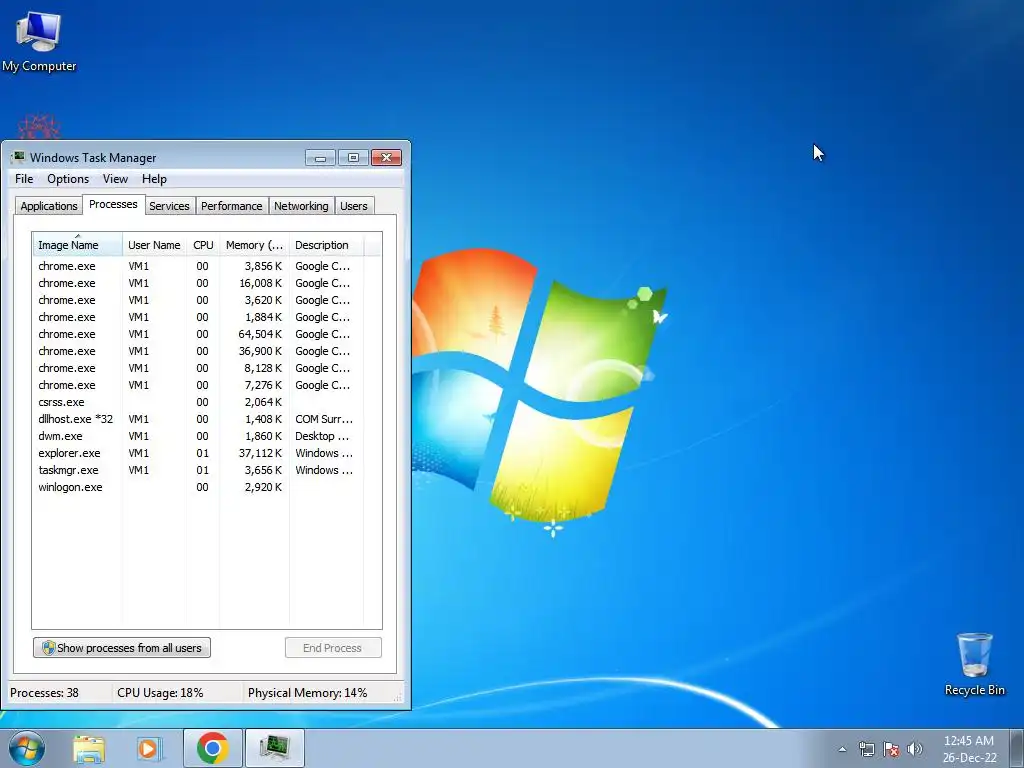This screenshot has height=768, width=1024.
Task: Open the View menu
Action: coord(115,179)
